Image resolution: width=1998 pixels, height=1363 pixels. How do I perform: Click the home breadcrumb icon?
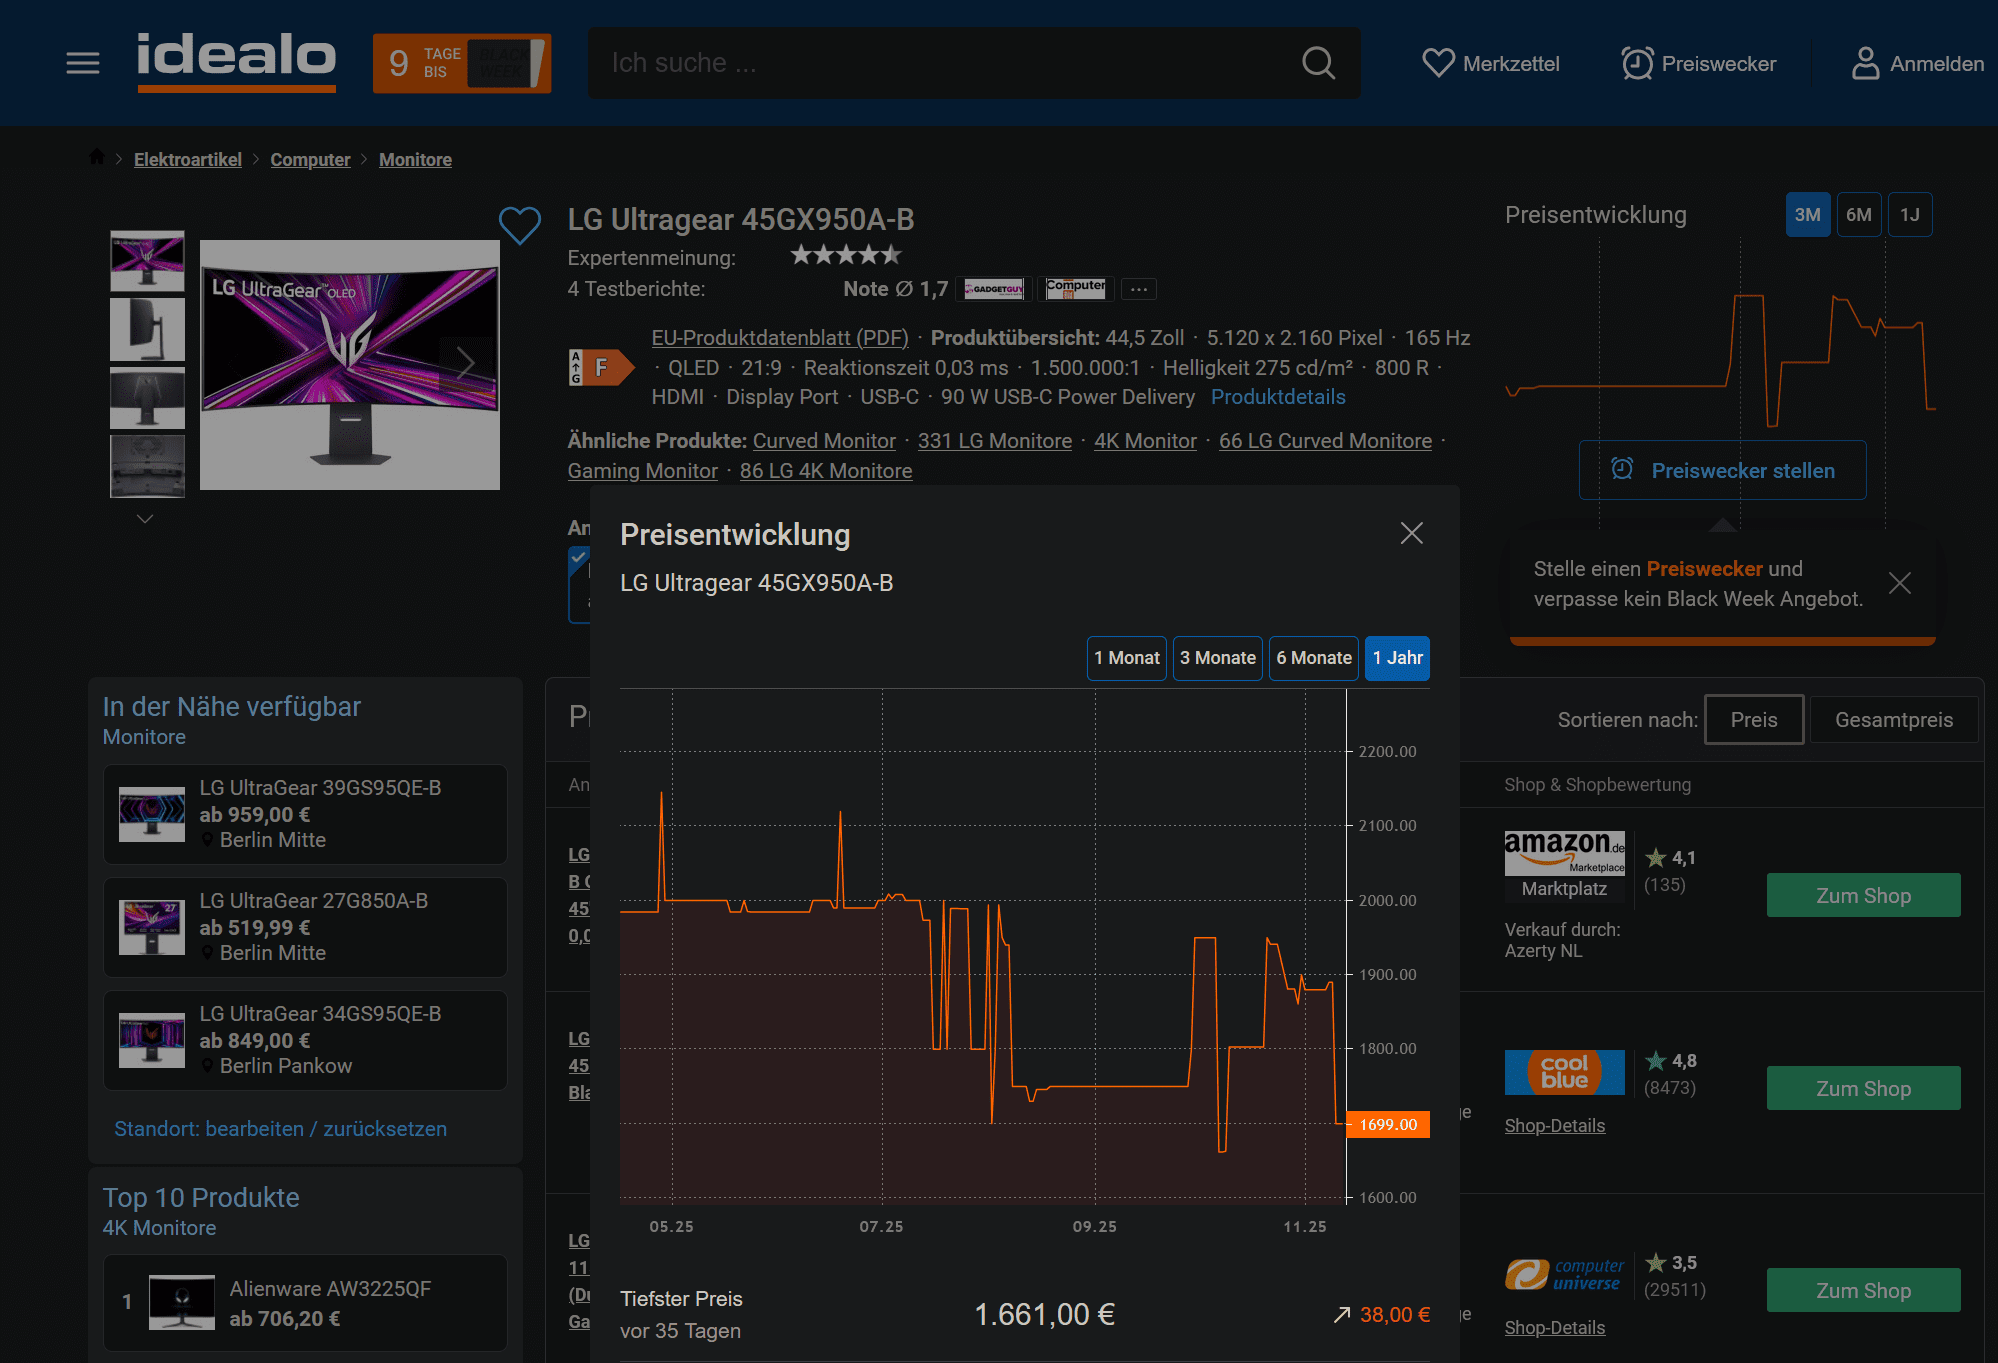pyautogui.click(x=97, y=157)
